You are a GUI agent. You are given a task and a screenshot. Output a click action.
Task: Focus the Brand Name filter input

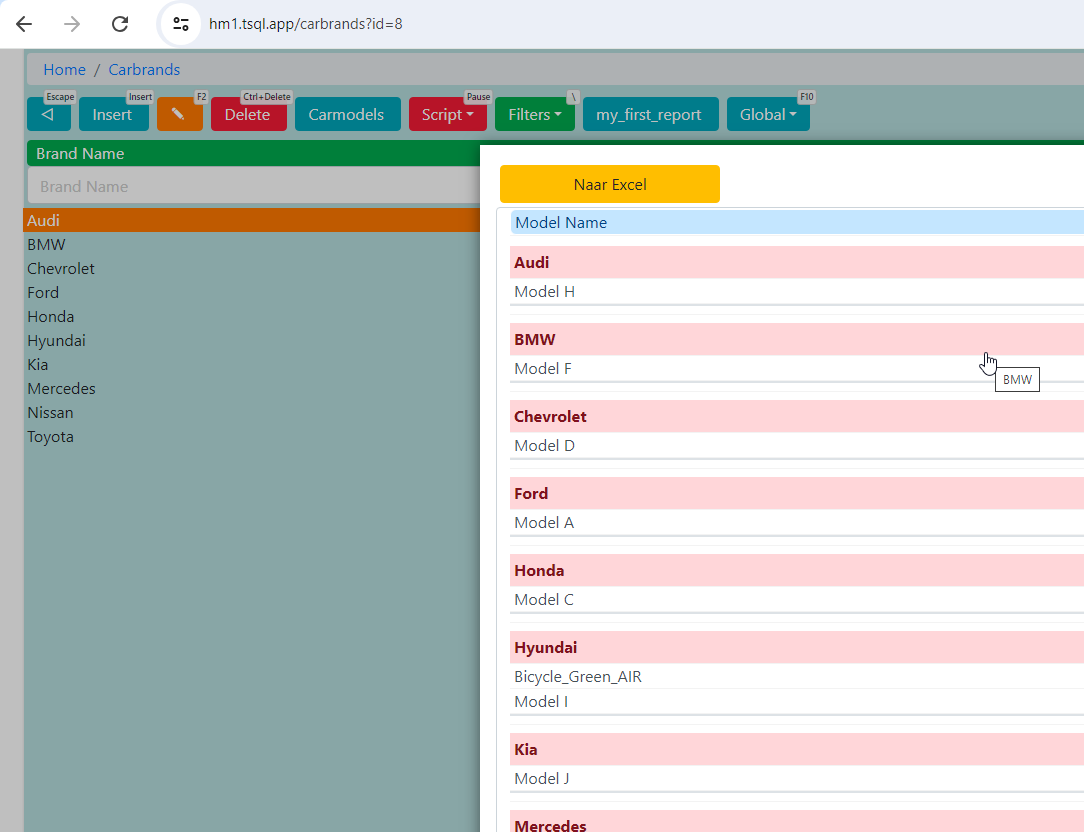(254, 187)
